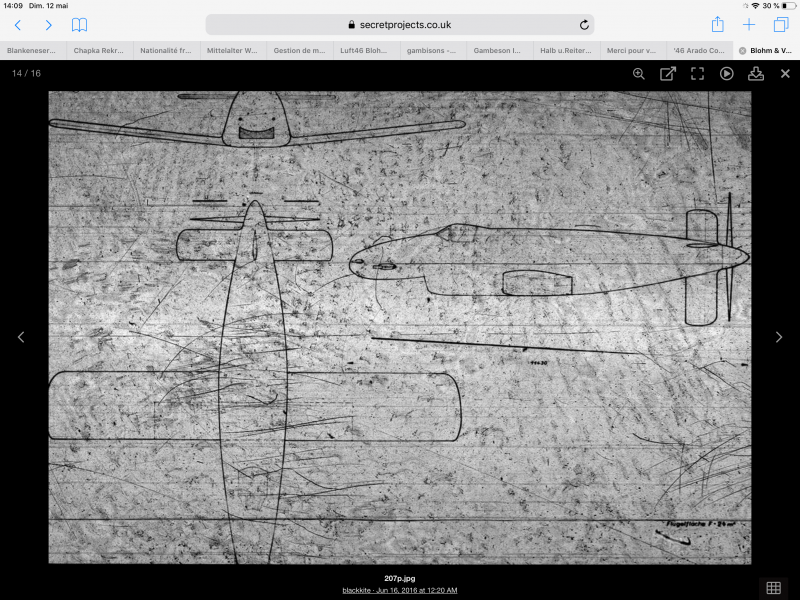Viewport: 800px width, 600px height.
Task: Show the thumbnail grid view
Action: tap(773, 587)
